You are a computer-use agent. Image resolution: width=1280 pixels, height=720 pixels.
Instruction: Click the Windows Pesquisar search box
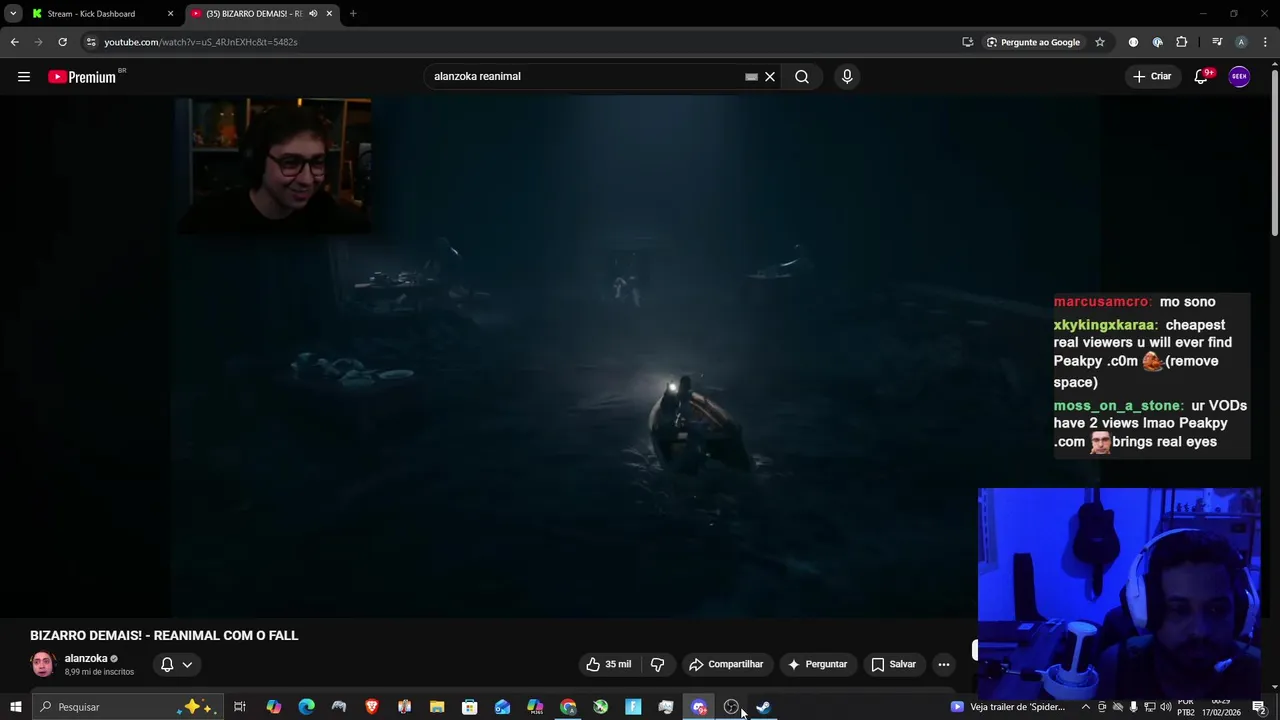tap(127, 707)
